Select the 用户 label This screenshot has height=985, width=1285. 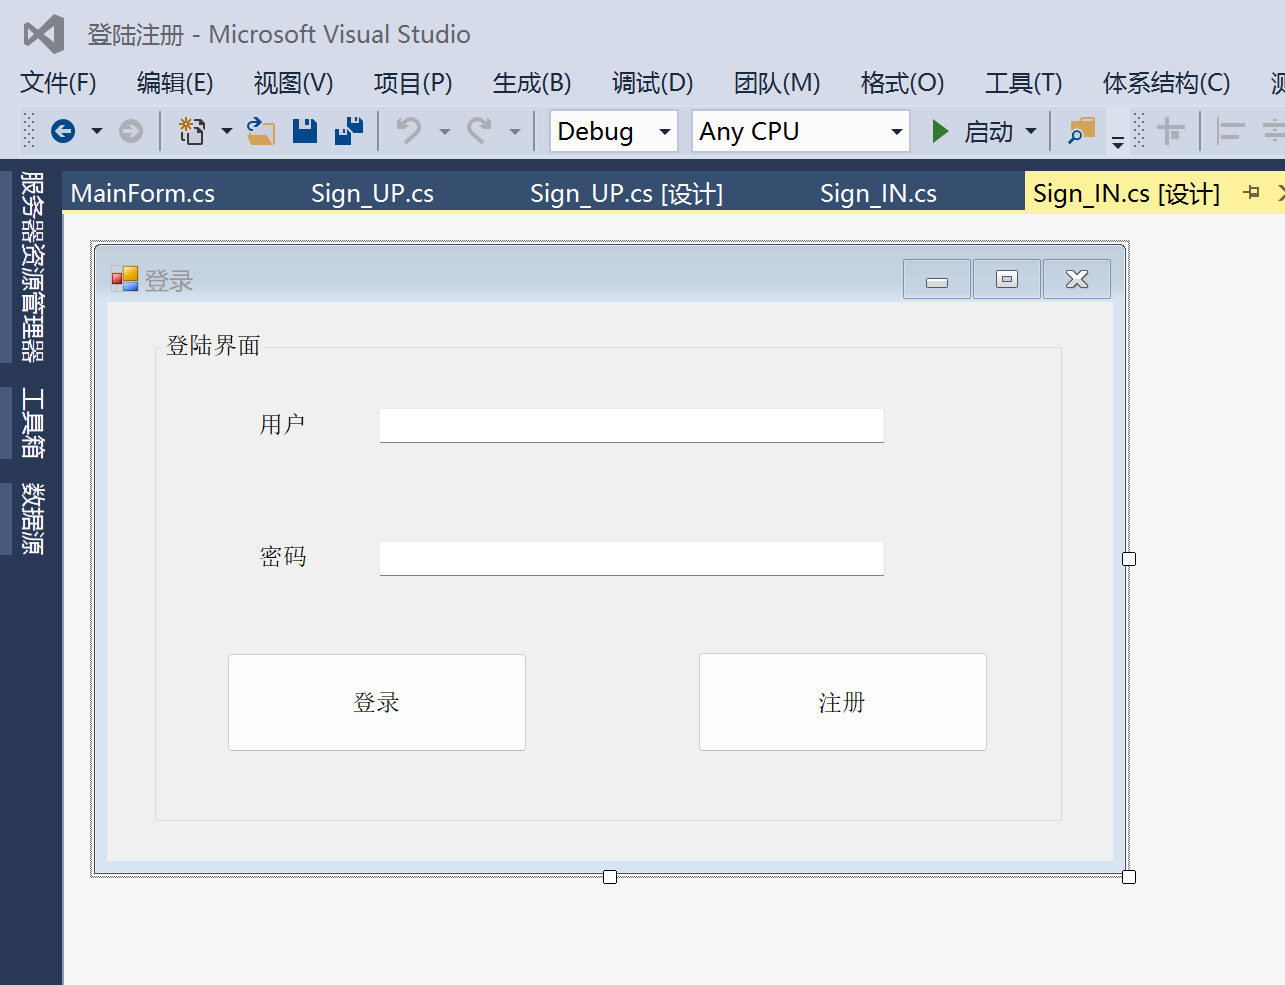pos(283,424)
